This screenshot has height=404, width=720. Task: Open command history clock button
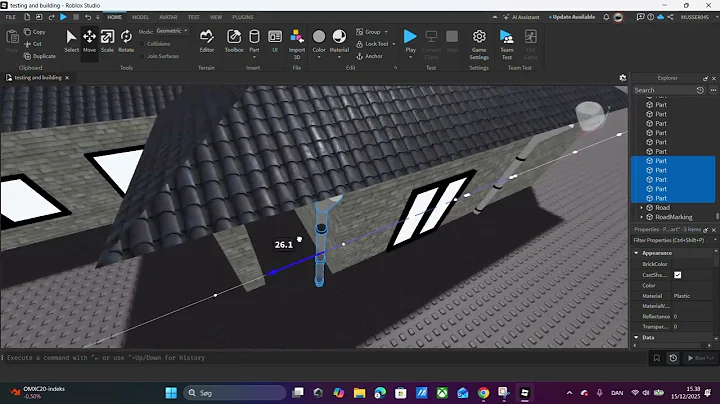pyautogui.click(x=673, y=358)
